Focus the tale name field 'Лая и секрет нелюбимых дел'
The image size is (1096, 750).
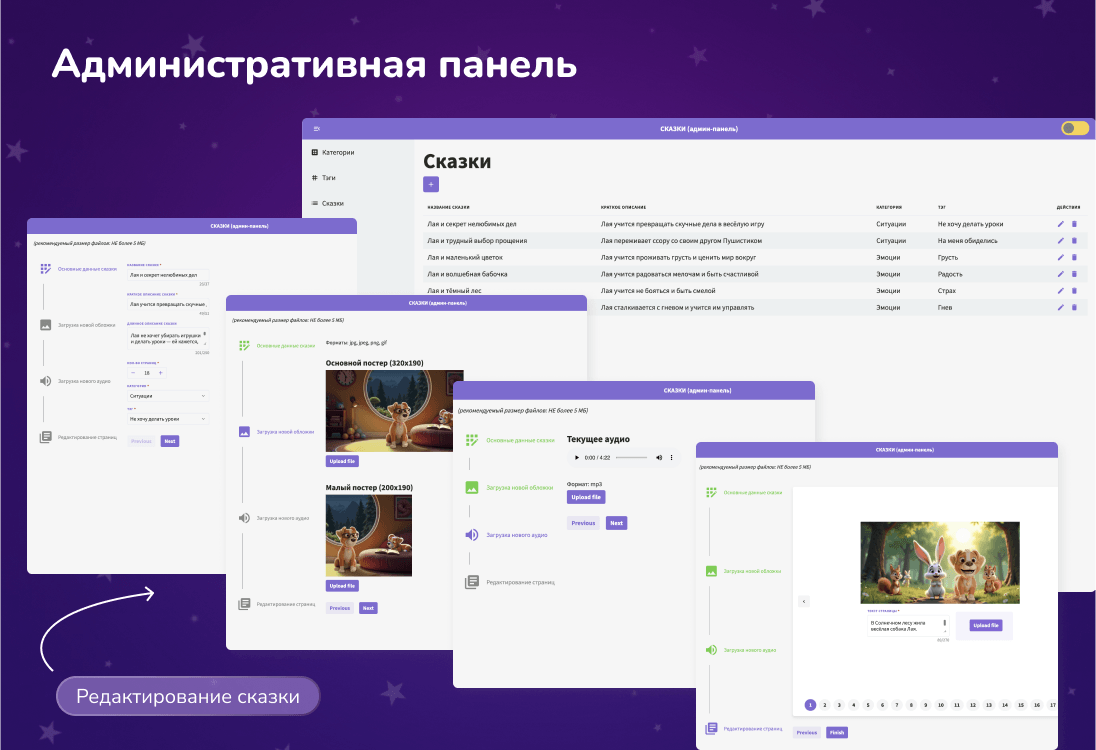[168, 275]
